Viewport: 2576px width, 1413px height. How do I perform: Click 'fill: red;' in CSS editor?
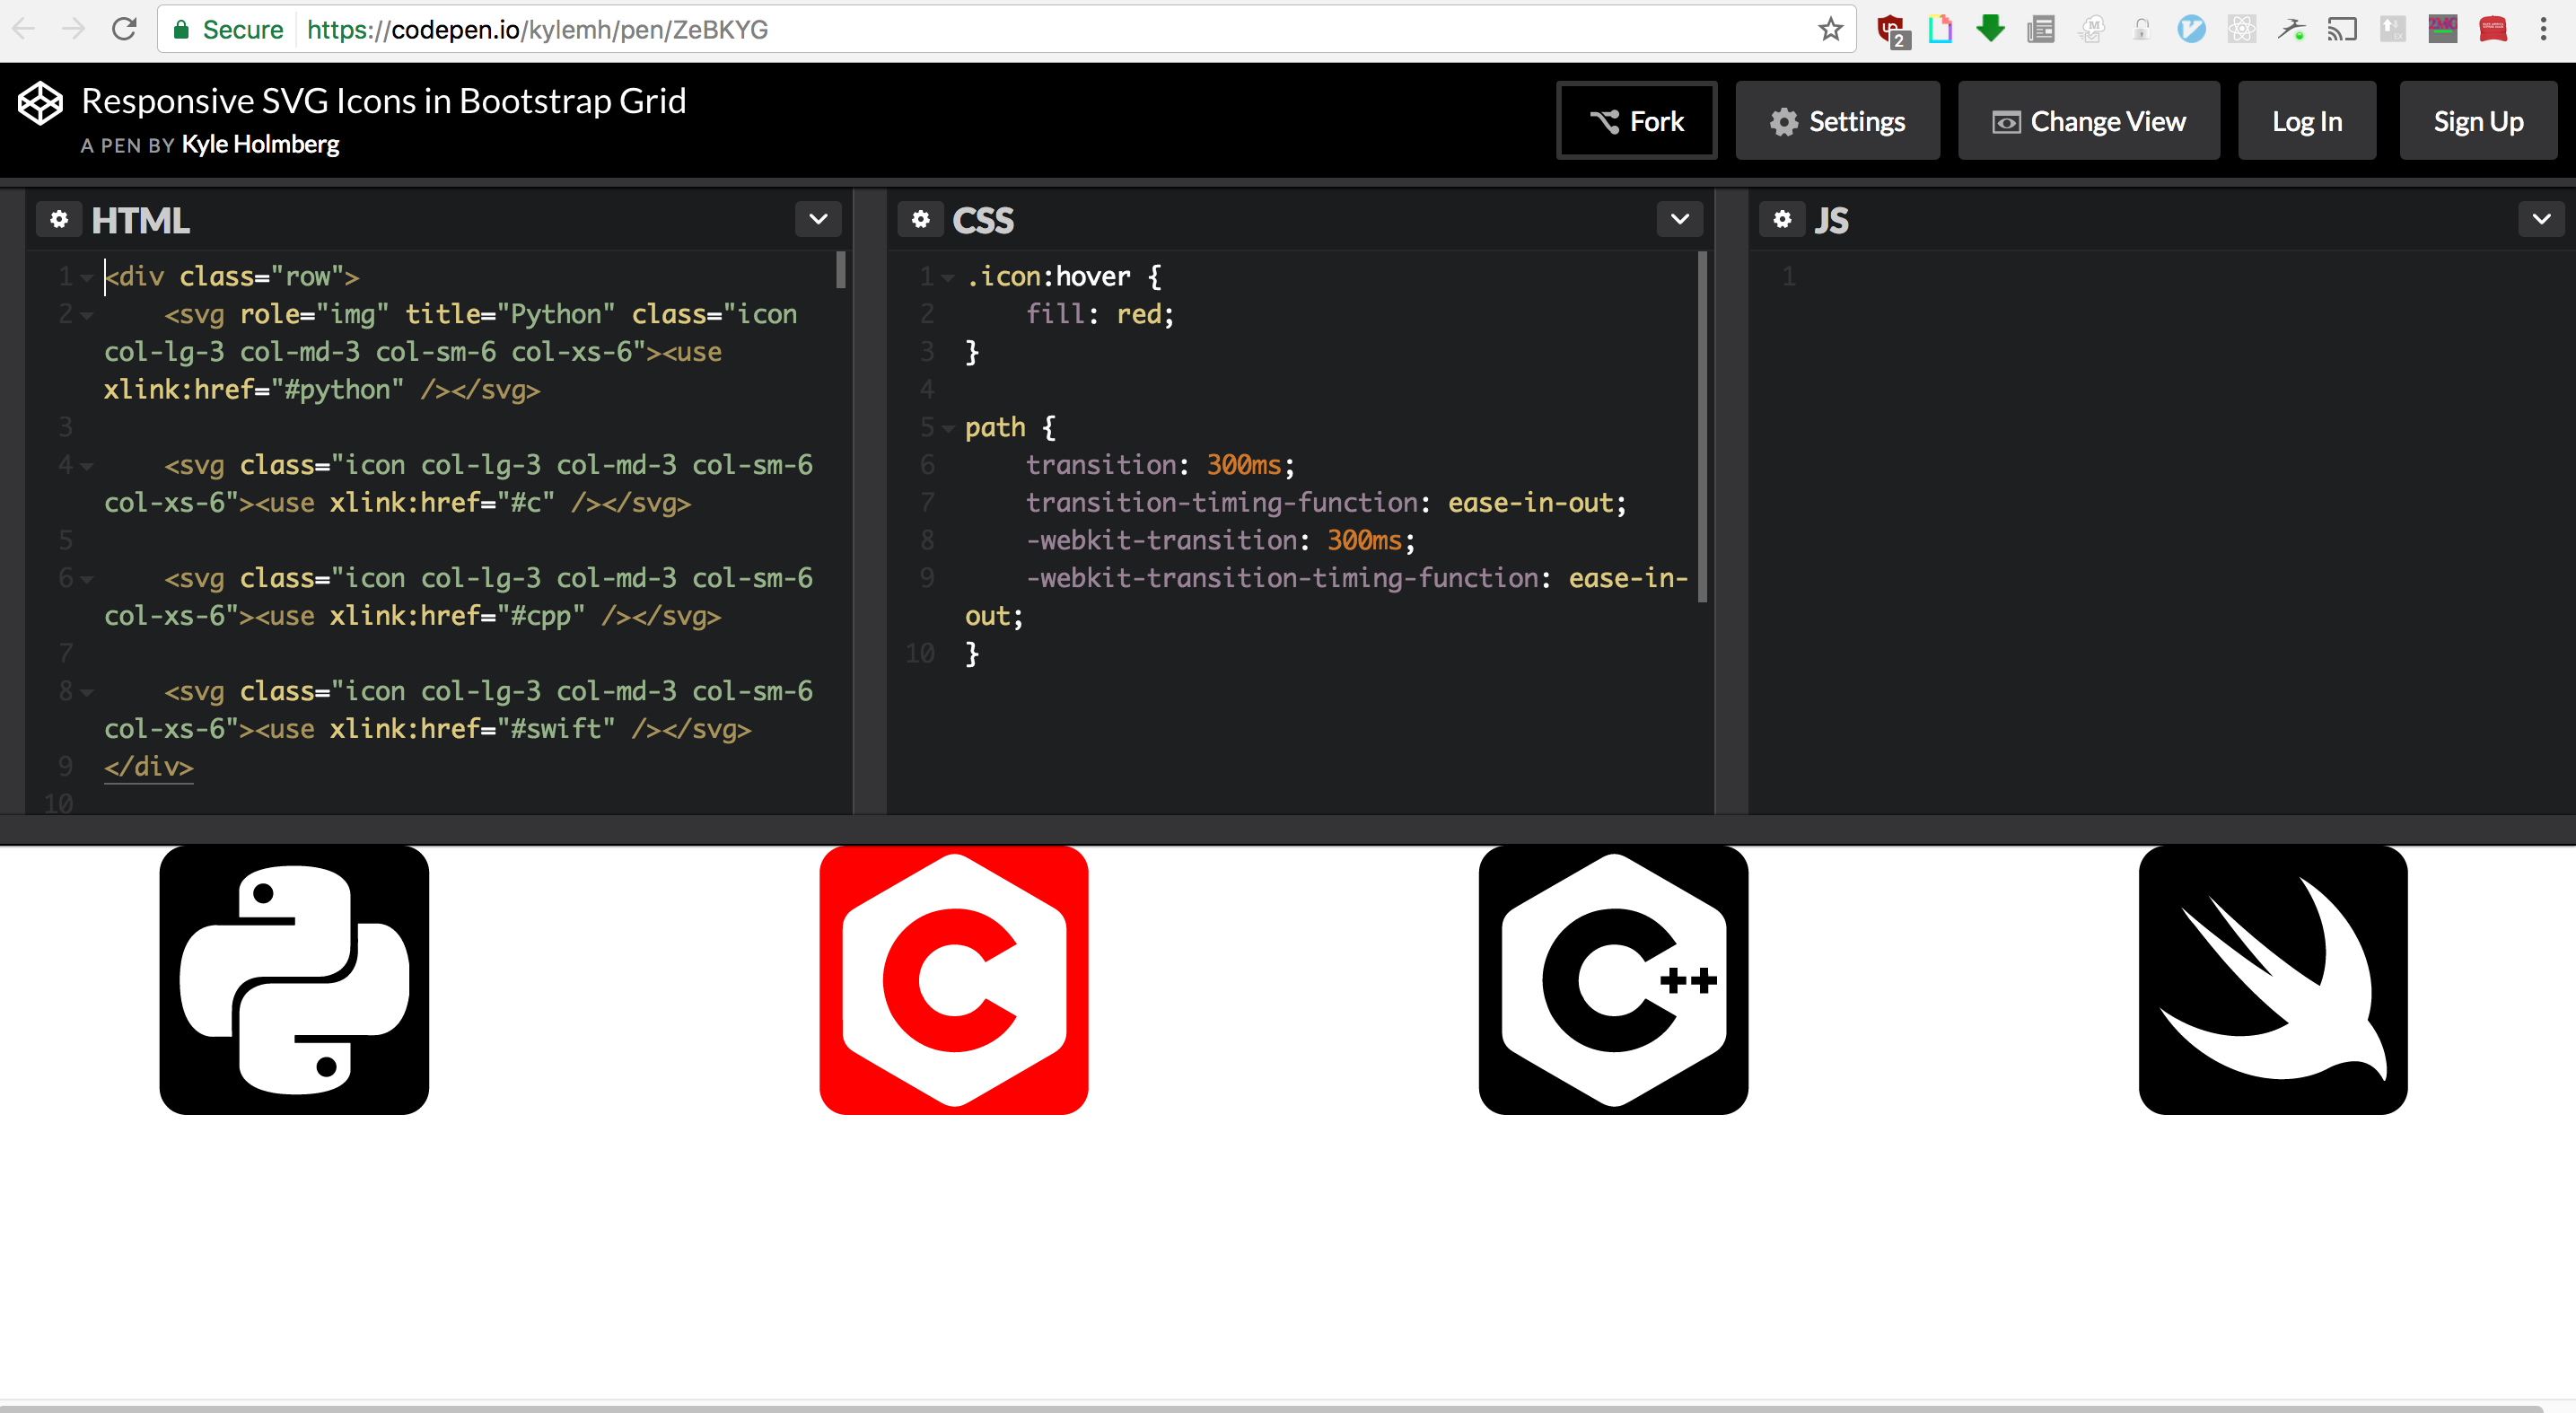pyautogui.click(x=1100, y=314)
